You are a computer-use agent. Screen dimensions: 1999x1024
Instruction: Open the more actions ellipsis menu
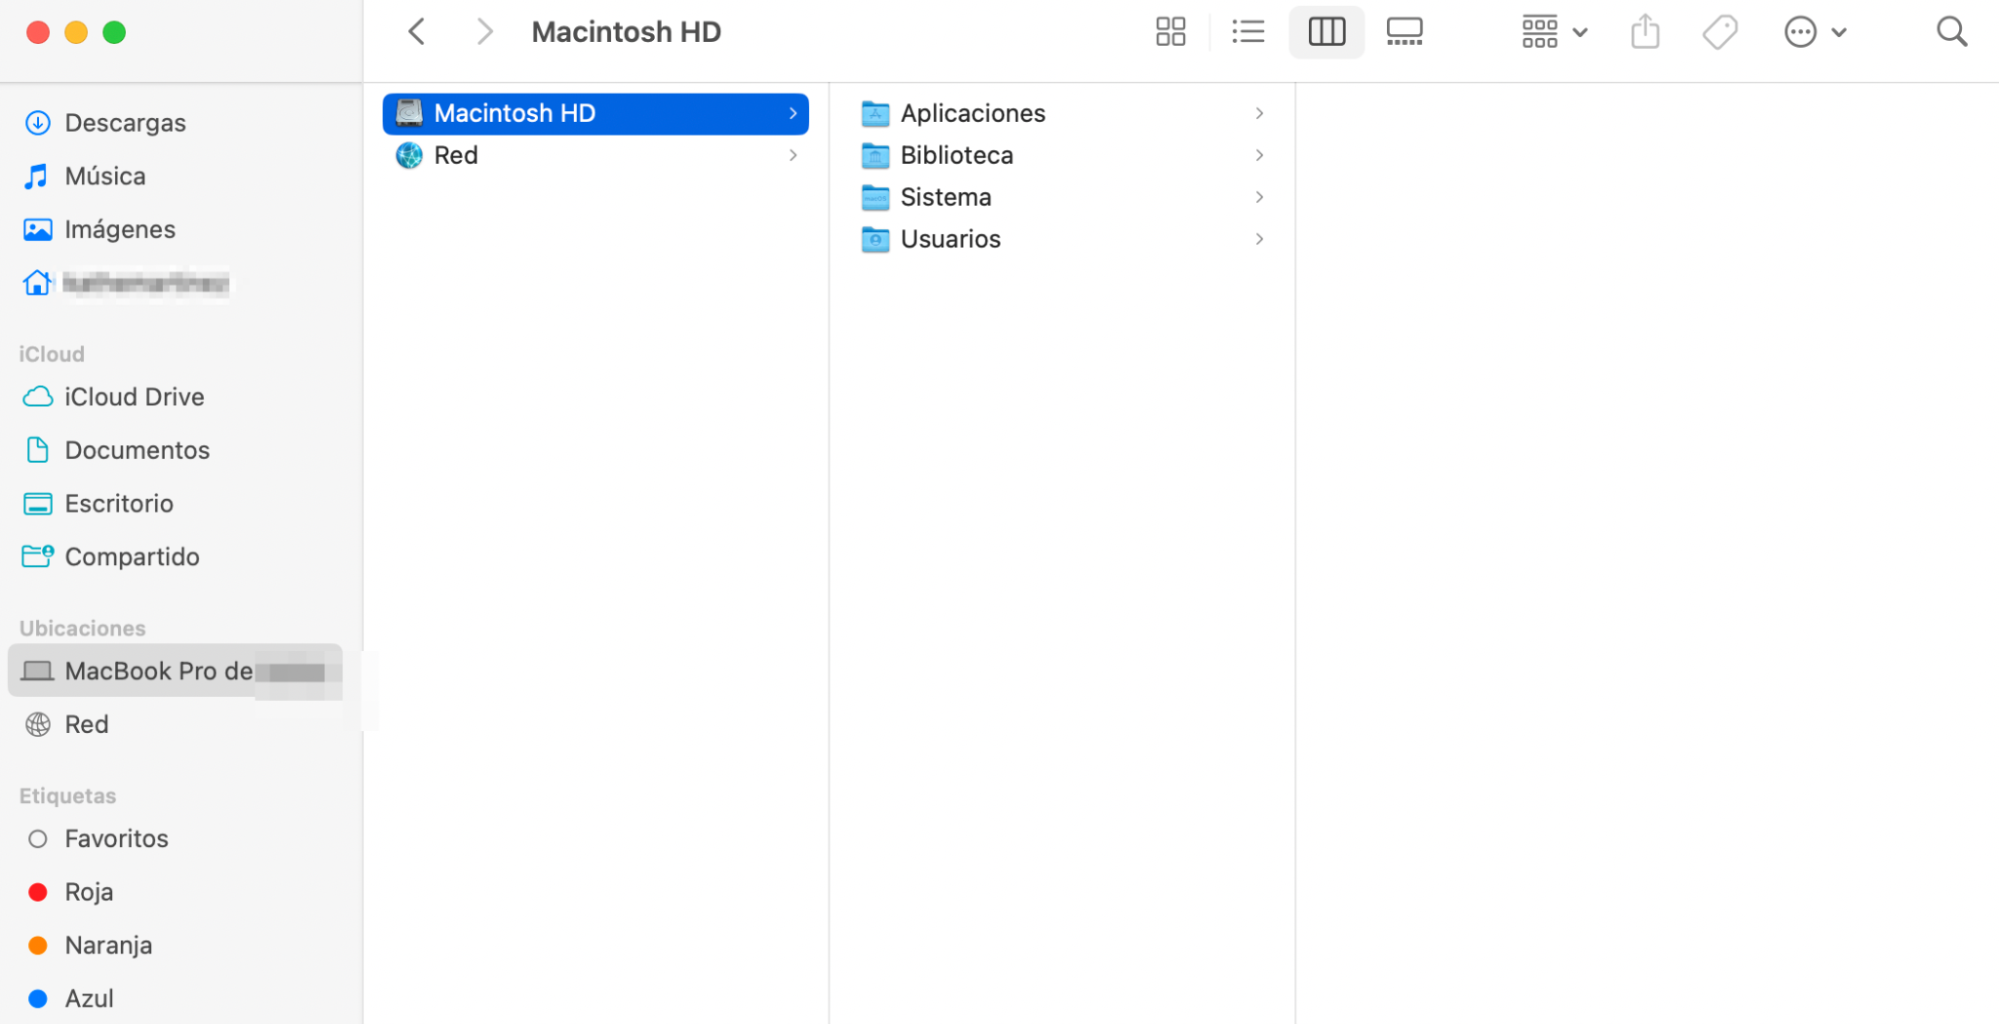[x=1815, y=32]
